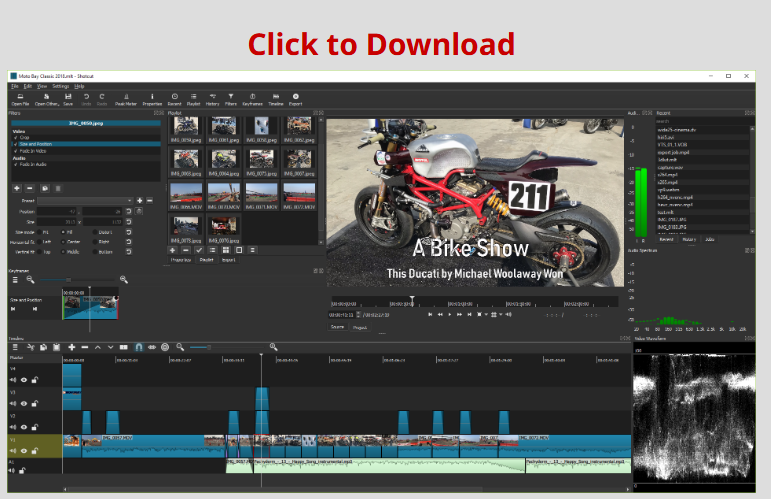This screenshot has height=499, width=771.
Task: Mute track V1 speaker icon
Action: [13, 451]
